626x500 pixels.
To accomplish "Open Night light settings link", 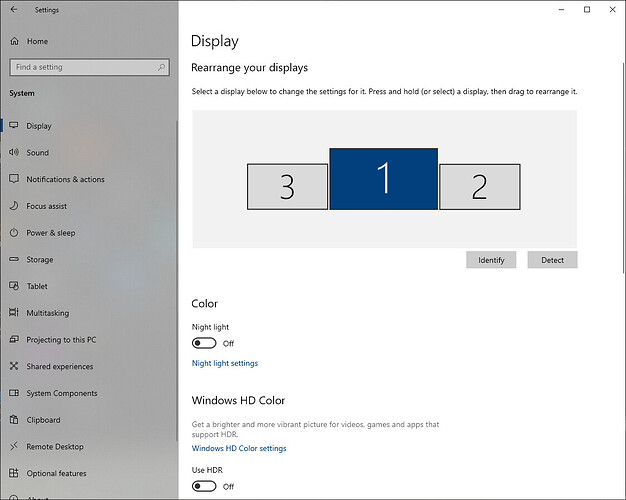I will click(x=225, y=364).
